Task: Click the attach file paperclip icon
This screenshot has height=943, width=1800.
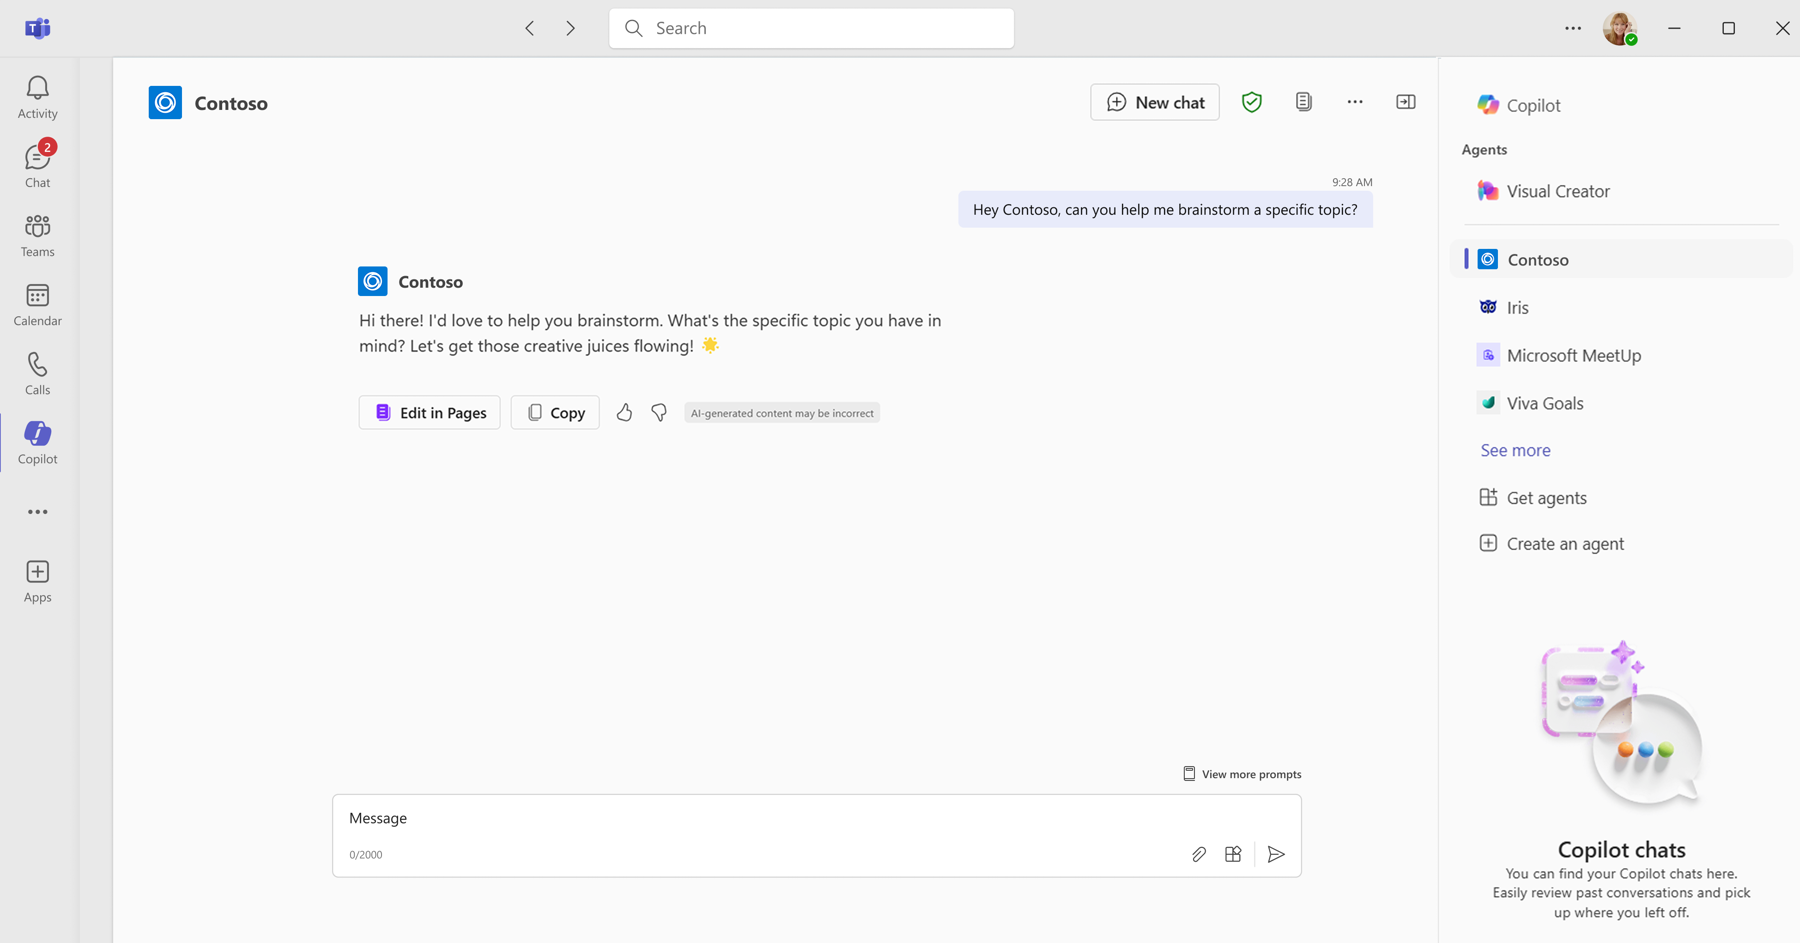Action: coord(1199,854)
